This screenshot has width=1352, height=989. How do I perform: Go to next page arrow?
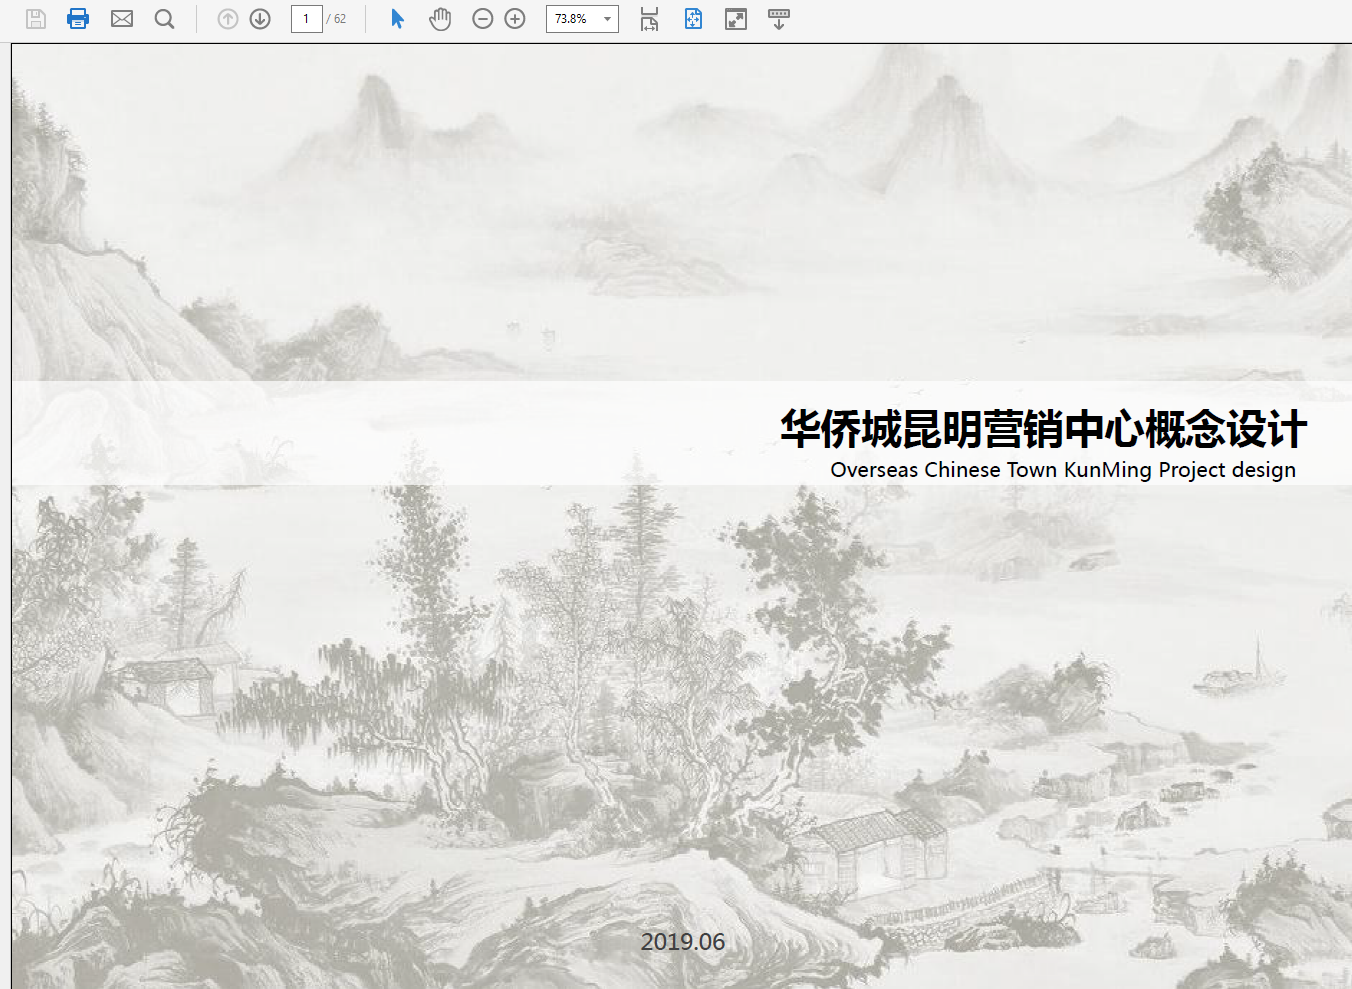(260, 19)
